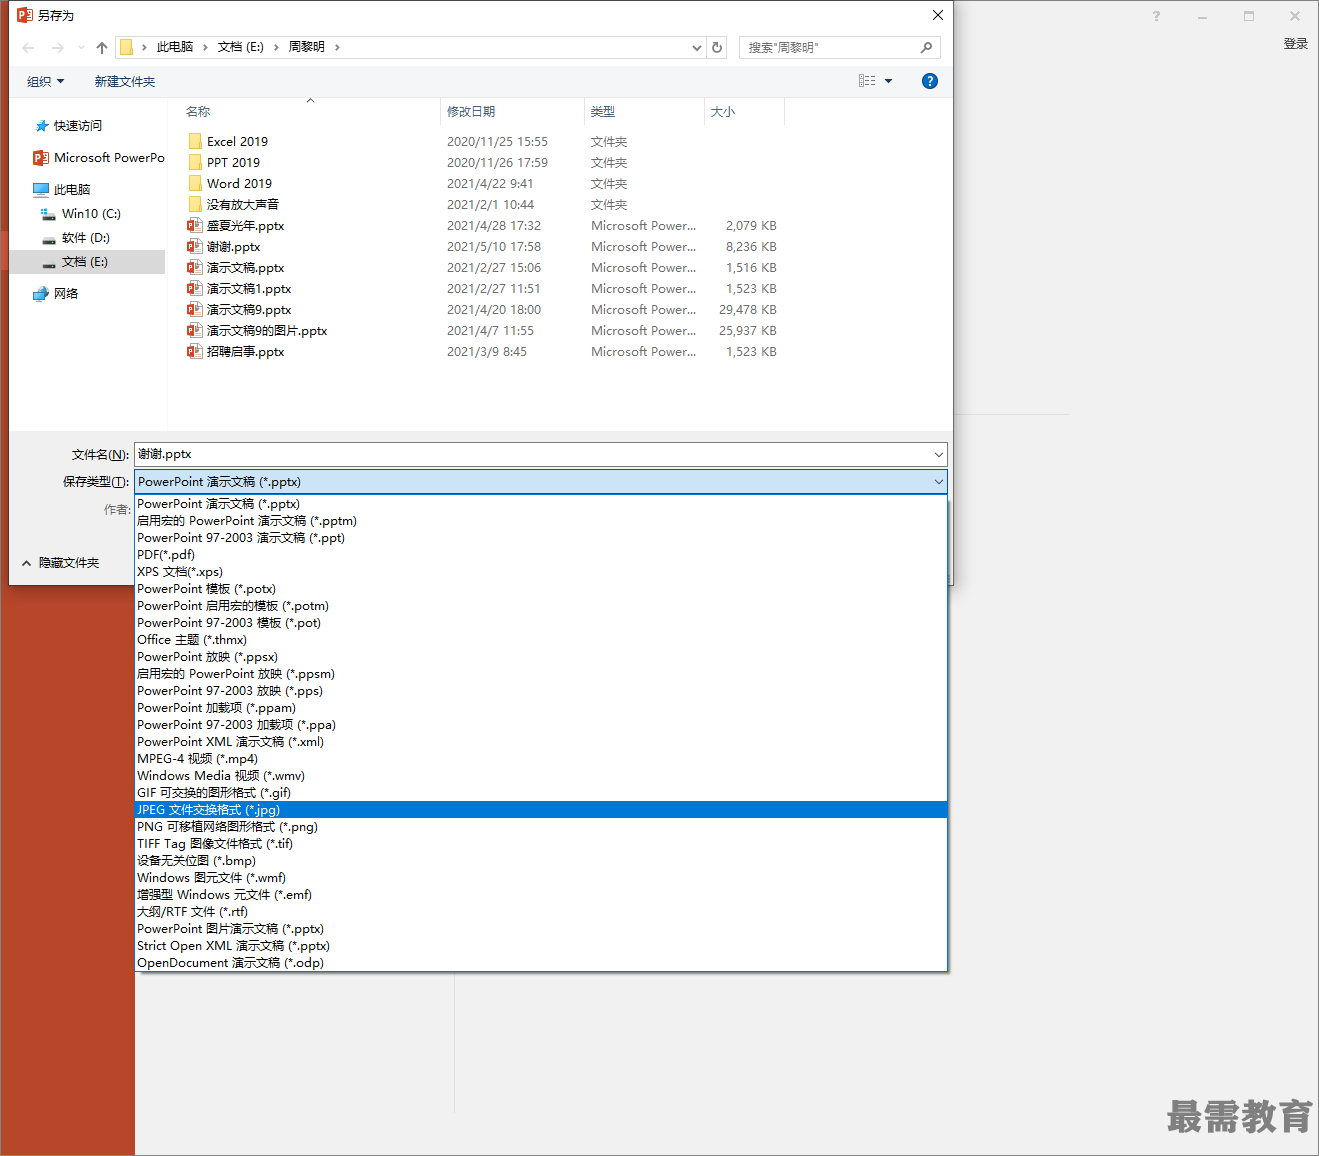1319x1156 pixels.
Task: Click the 2021/5/10 17:58 modified date
Action: tap(494, 247)
